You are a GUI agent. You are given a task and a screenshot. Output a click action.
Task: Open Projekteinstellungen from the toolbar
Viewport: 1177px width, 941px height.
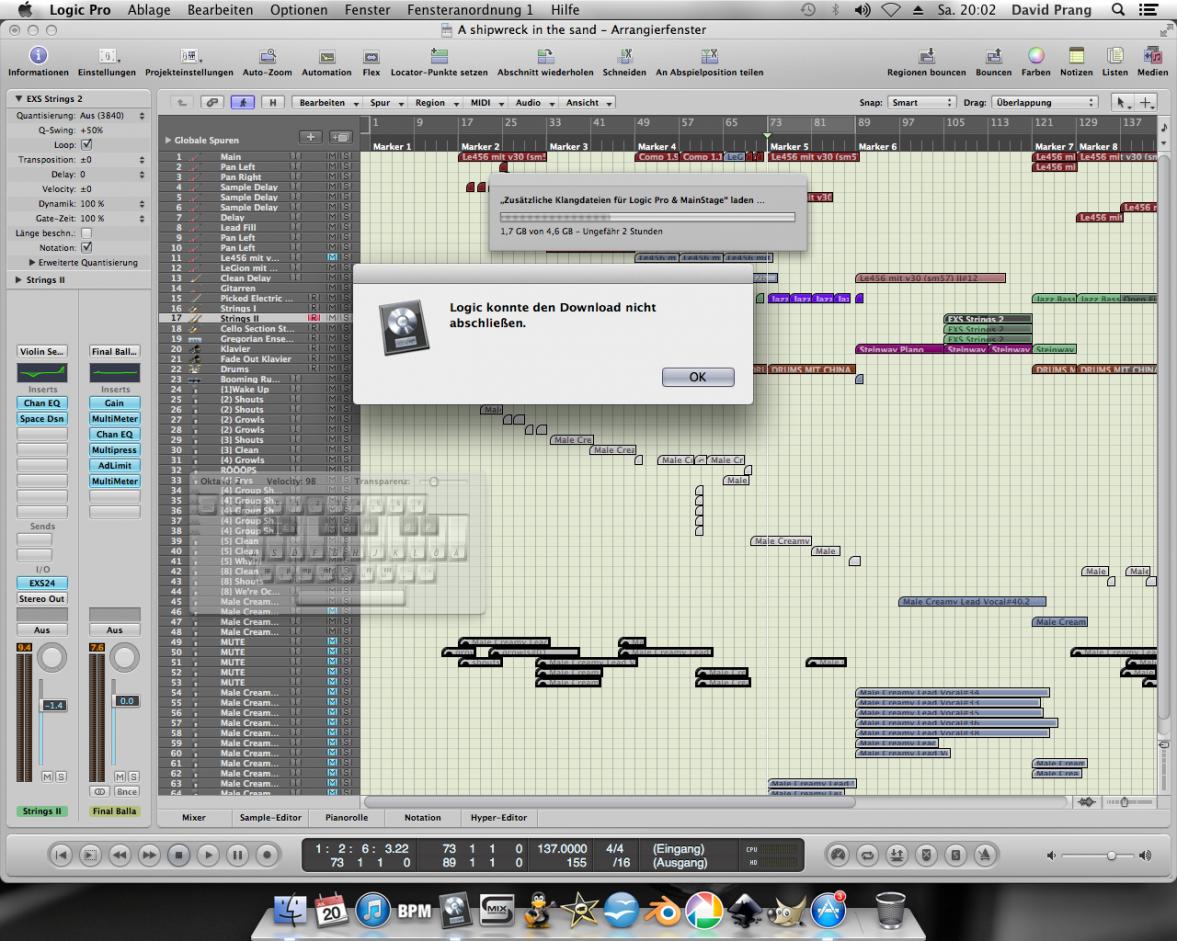point(189,56)
